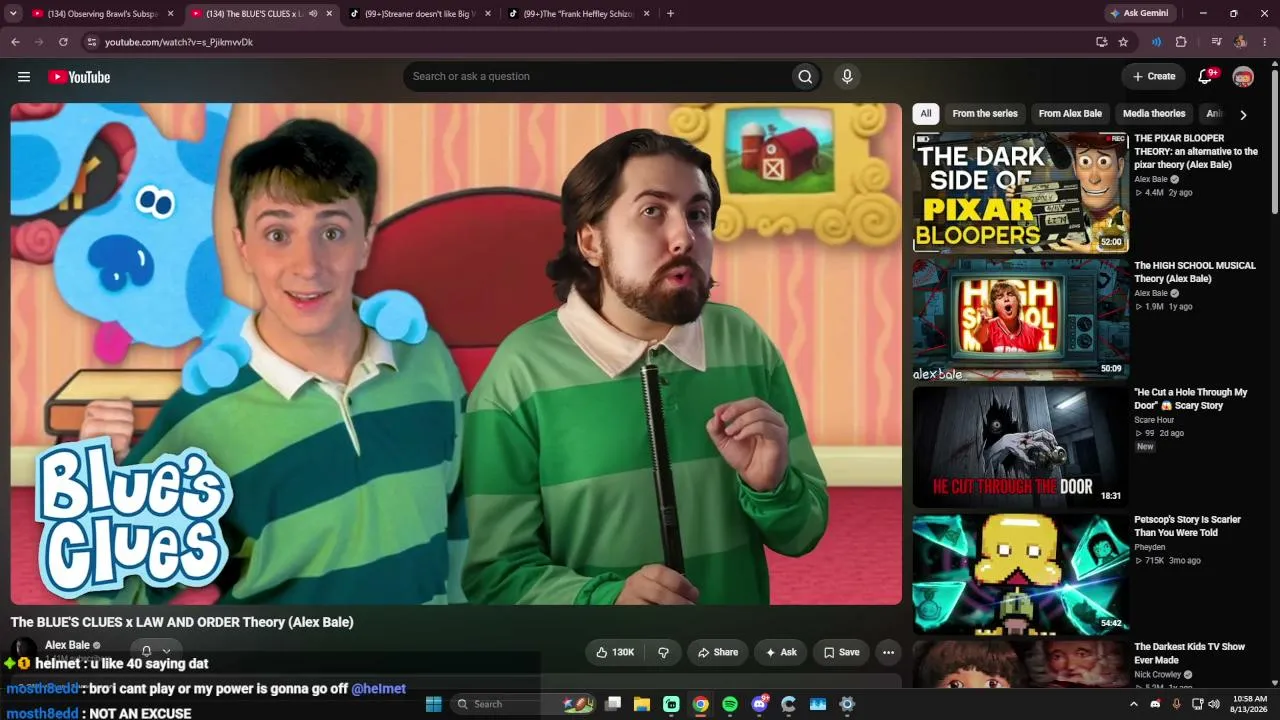Show hidden system tray icons chevron

click(x=1134, y=704)
